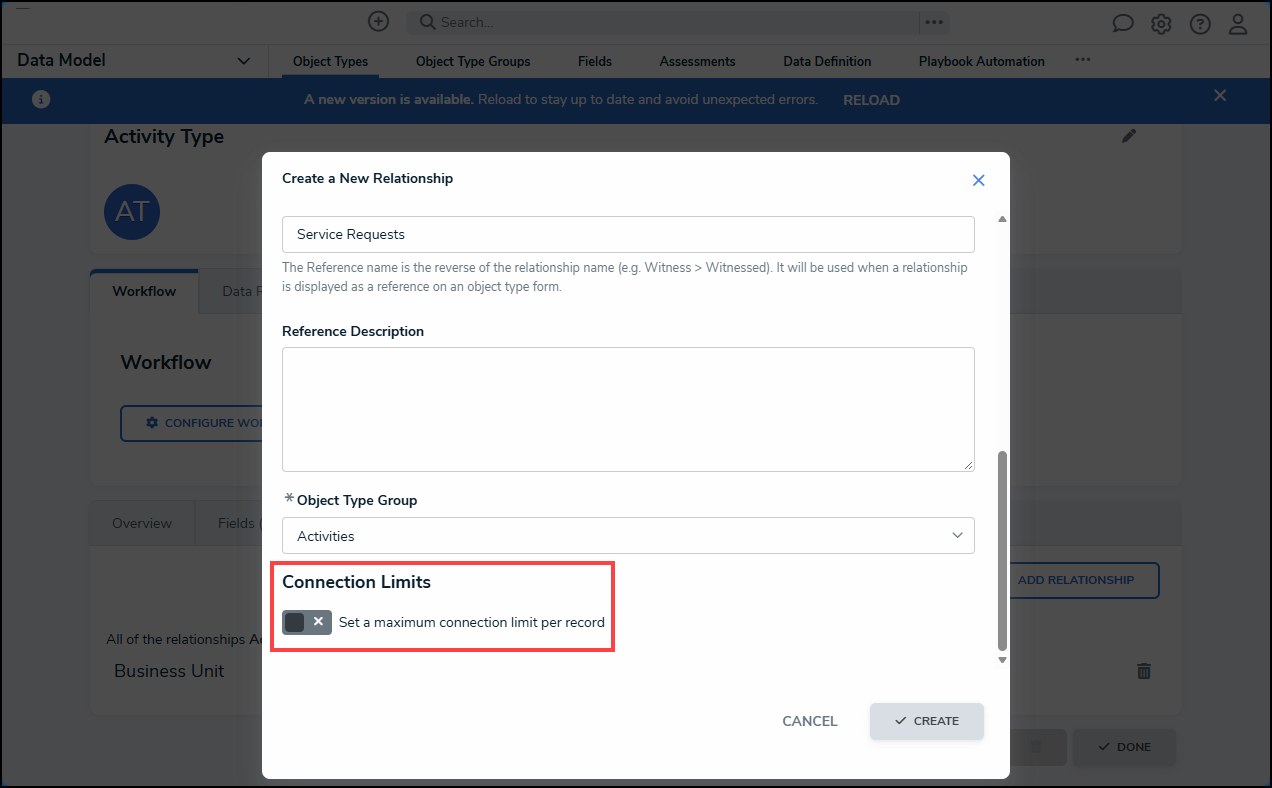
Task: Click the dialog scroll up arrow
Action: pos(1002,219)
